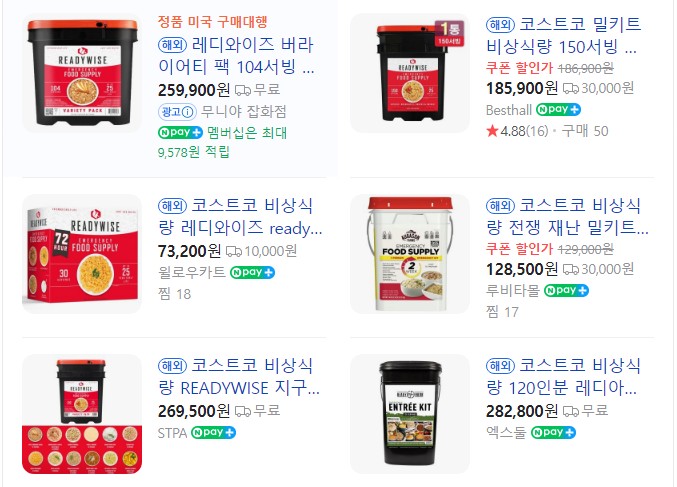This screenshot has height=487, width=677.
Task: Open the 레디와이즈 버라이어티 팩 104서빙 product link
Action: [236, 56]
